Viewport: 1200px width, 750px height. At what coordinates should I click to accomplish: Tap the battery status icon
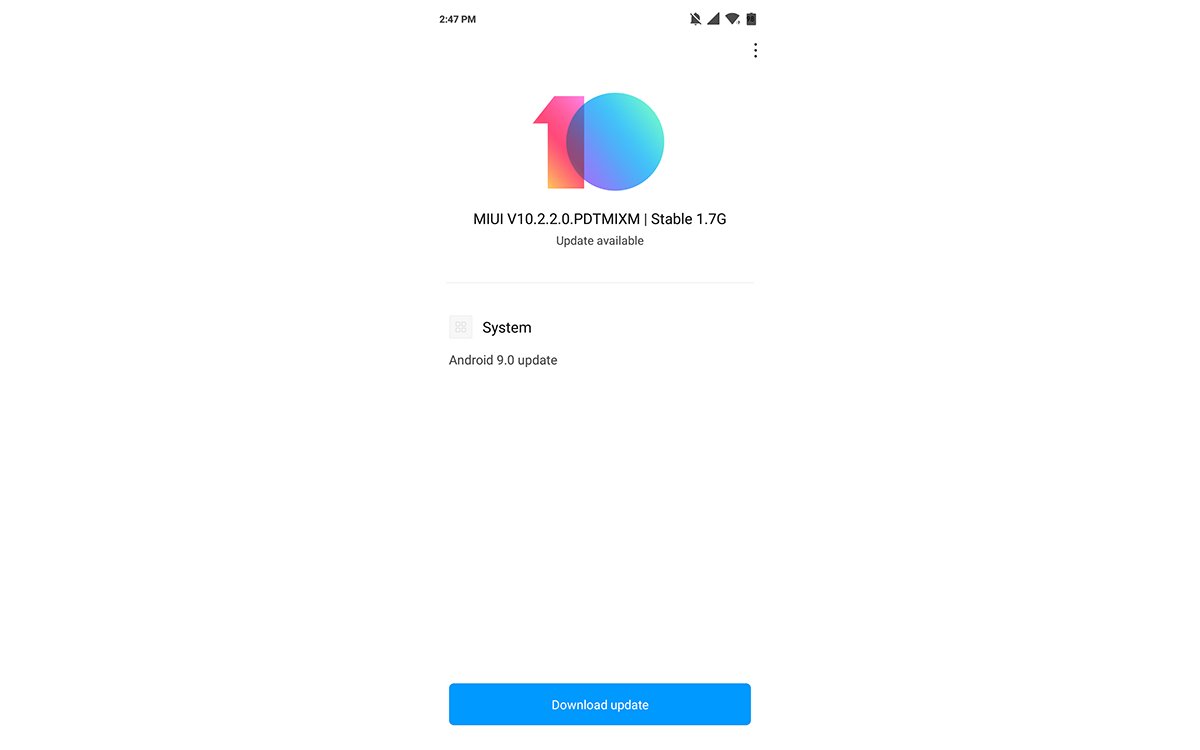point(751,19)
